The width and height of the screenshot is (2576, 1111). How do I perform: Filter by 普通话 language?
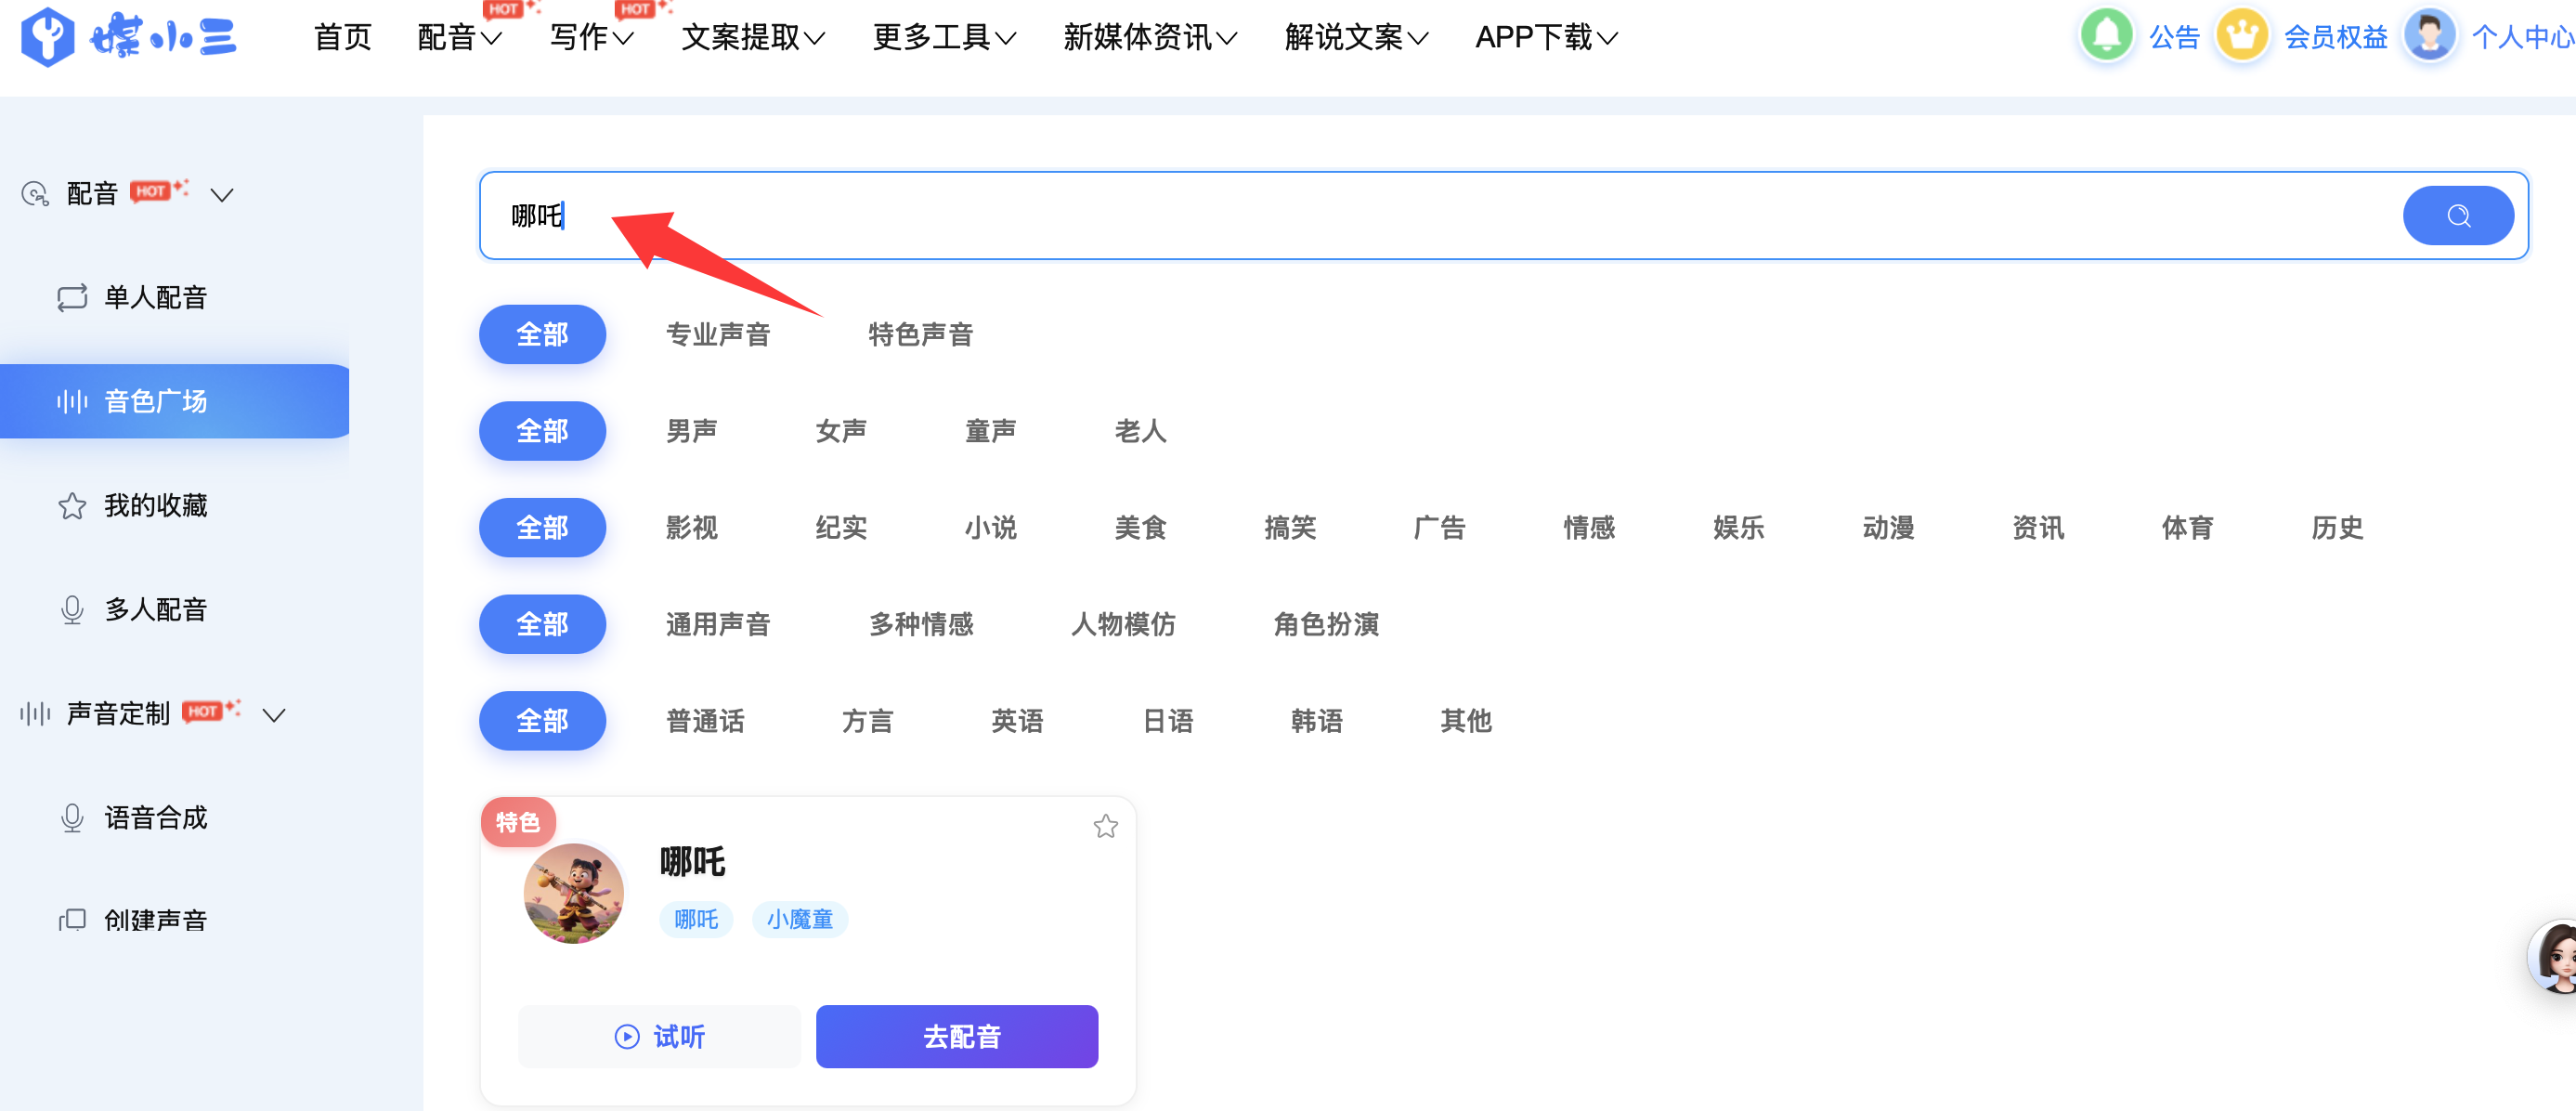click(x=705, y=721)
